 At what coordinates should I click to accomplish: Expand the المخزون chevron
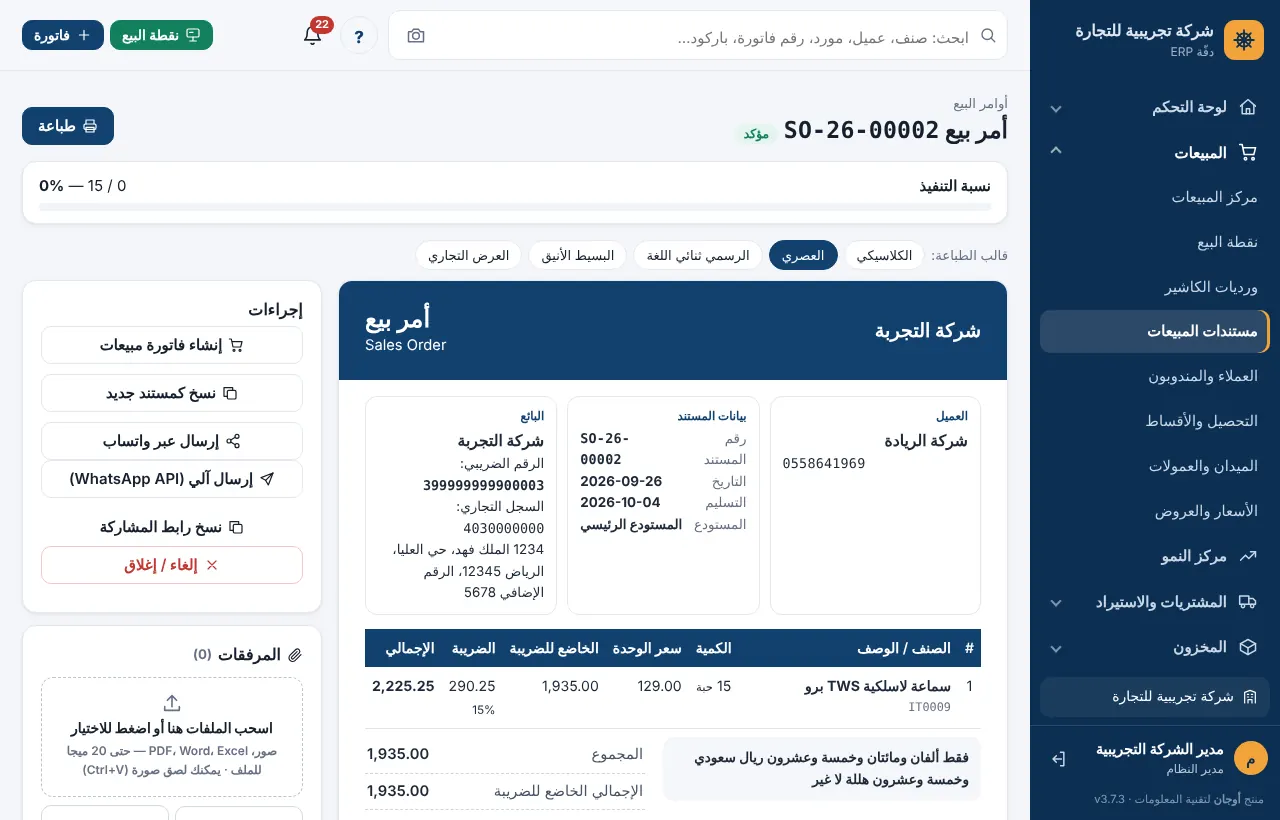[1056, 648]
